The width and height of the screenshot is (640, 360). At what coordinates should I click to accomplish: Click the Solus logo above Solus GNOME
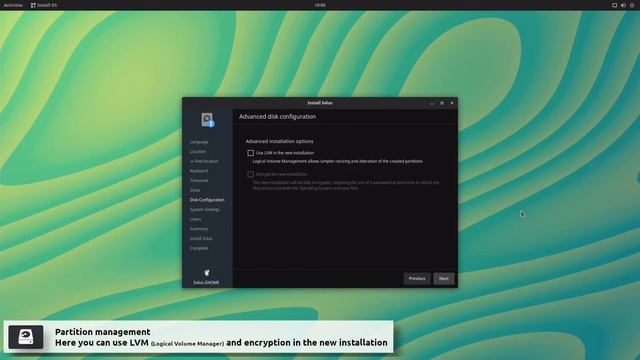click(x=207, y=273)
